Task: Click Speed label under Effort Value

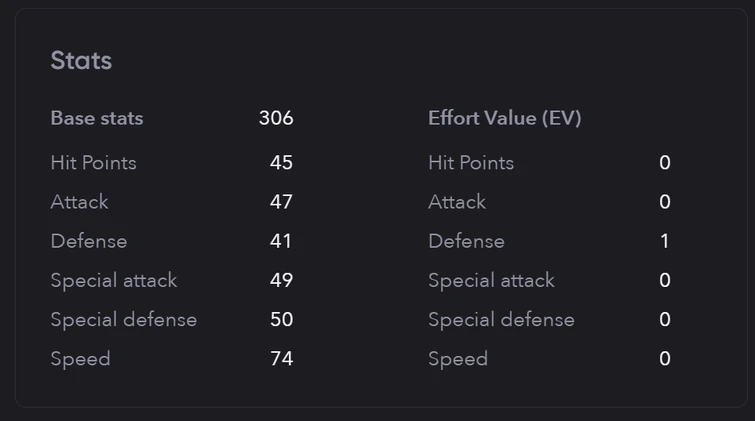Action: point(458,358)
